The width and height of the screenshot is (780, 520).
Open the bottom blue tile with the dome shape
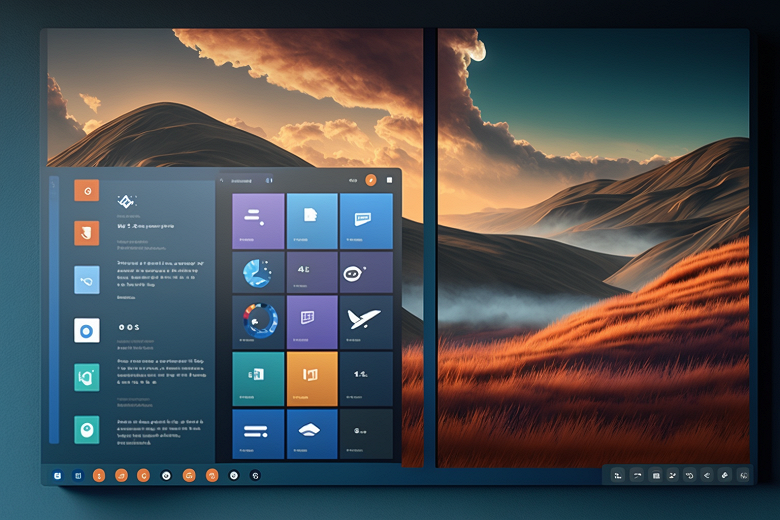coord(312,434)
